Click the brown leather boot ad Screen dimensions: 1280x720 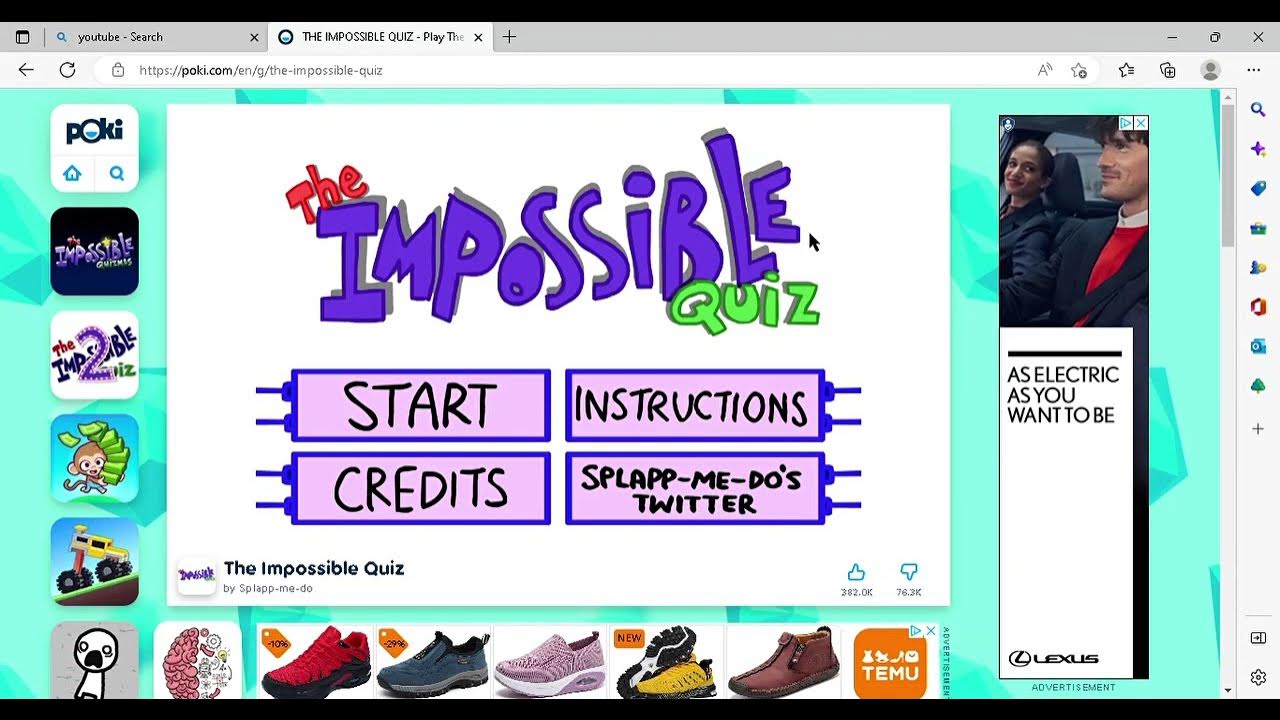pyautogui.click(x=784, y=661)
